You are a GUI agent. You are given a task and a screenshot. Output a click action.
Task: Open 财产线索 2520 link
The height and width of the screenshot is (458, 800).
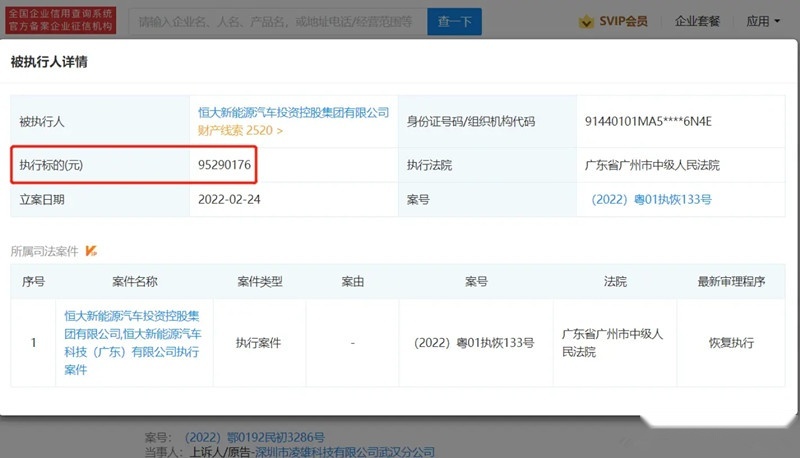click(x=240, y=131)
